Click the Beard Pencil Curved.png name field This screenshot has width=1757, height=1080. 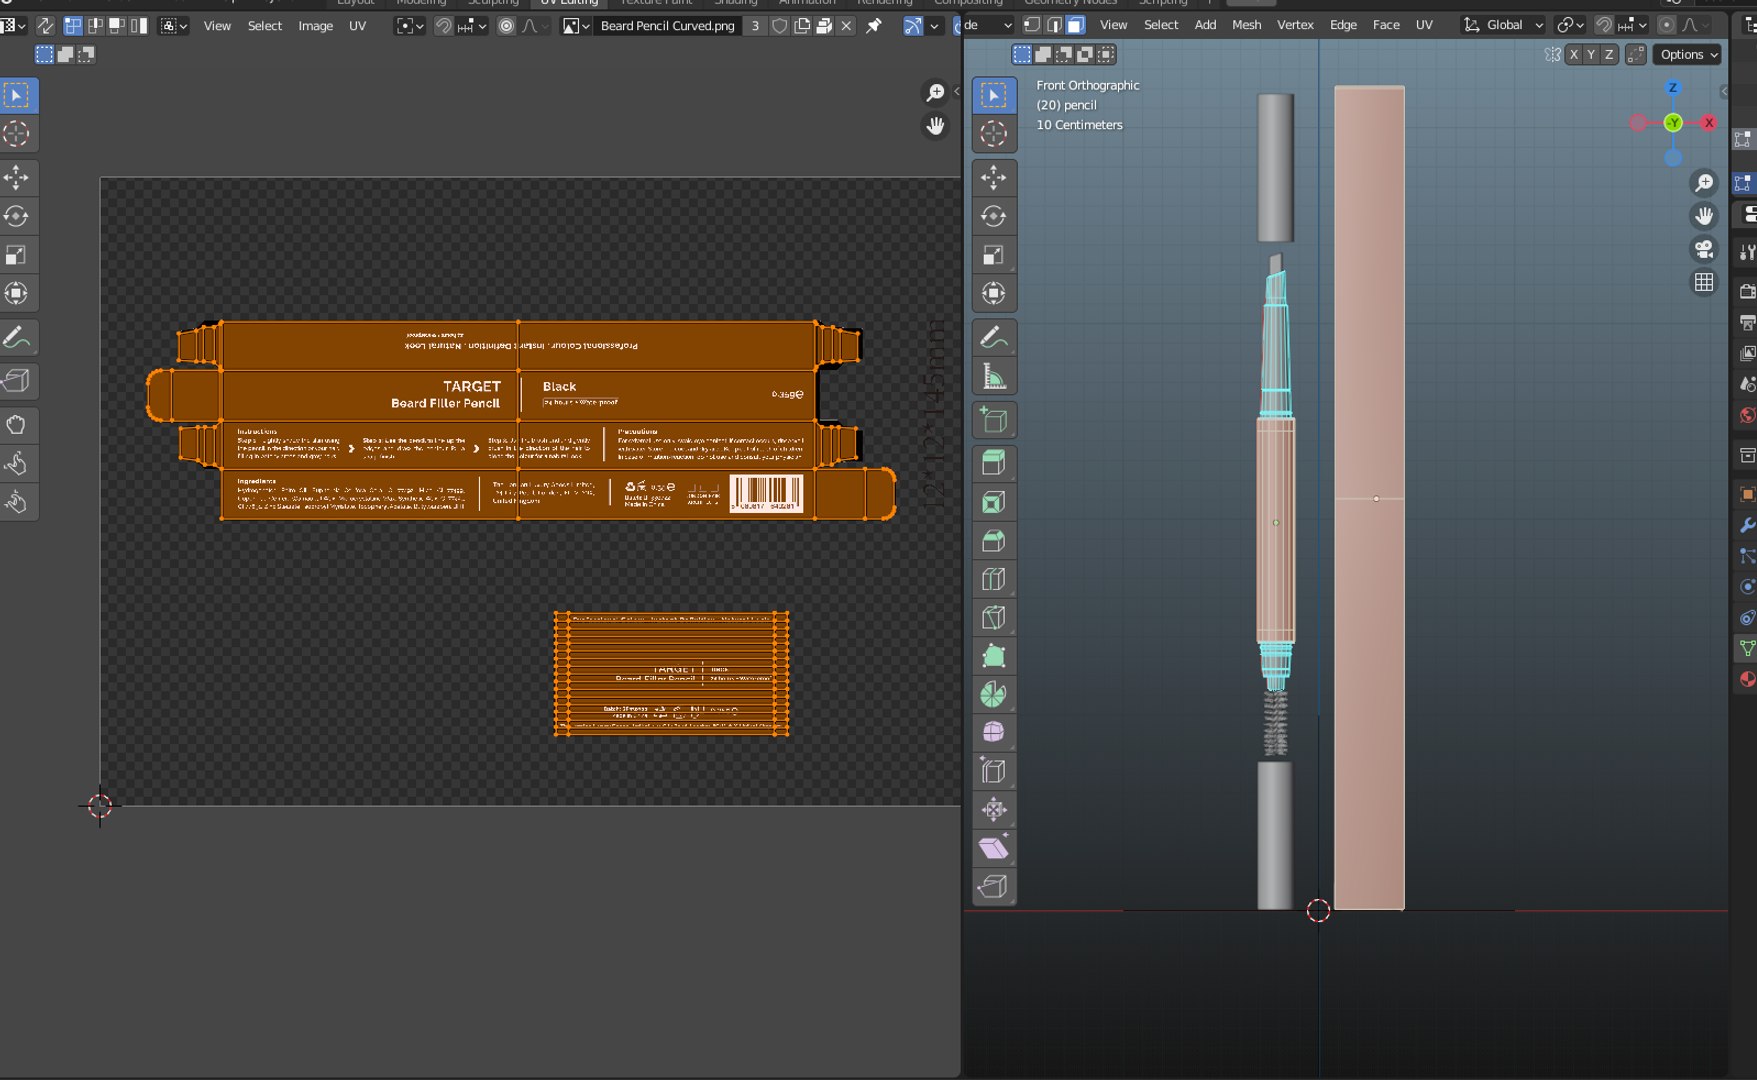click(x=667, y=26)
